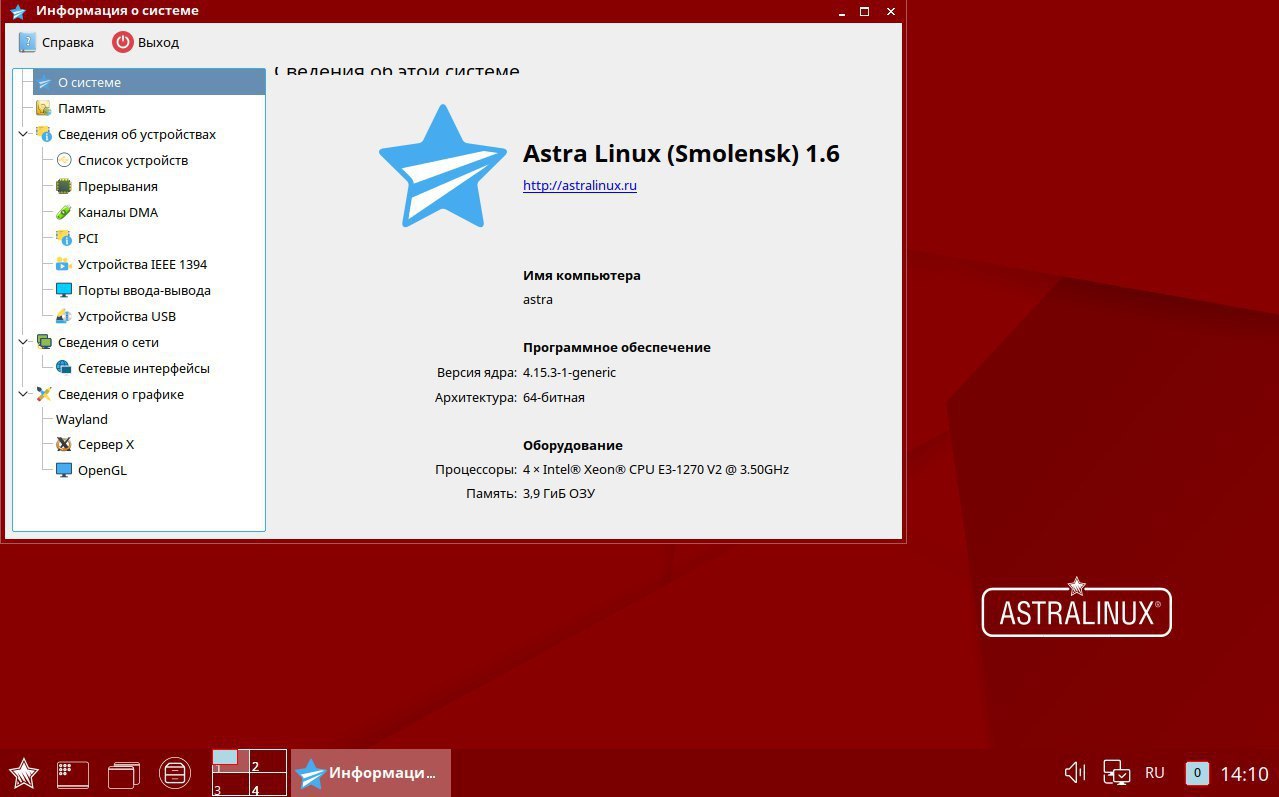
Task: Click the Сервер X icon
Action: click(64, 445)
